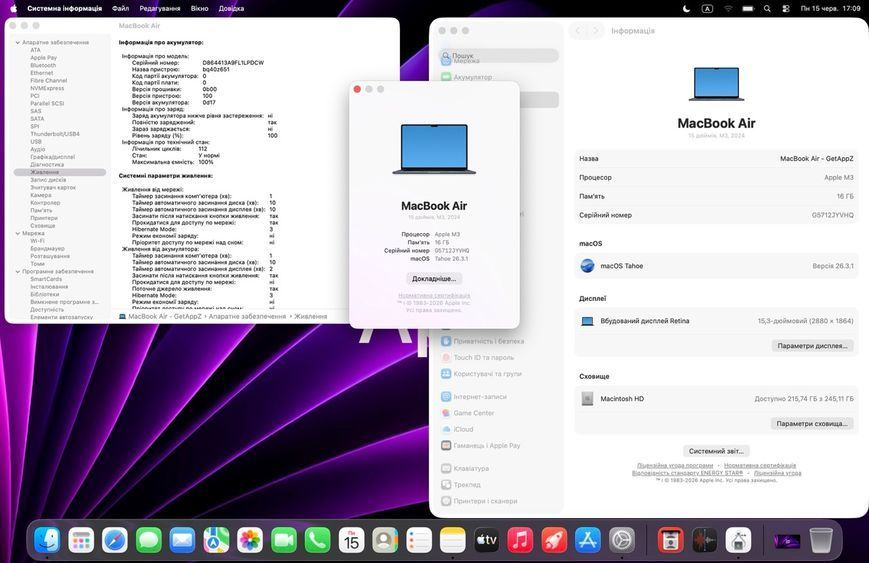
Task: Open Music app in the Dock
Action: click(520, 540)
